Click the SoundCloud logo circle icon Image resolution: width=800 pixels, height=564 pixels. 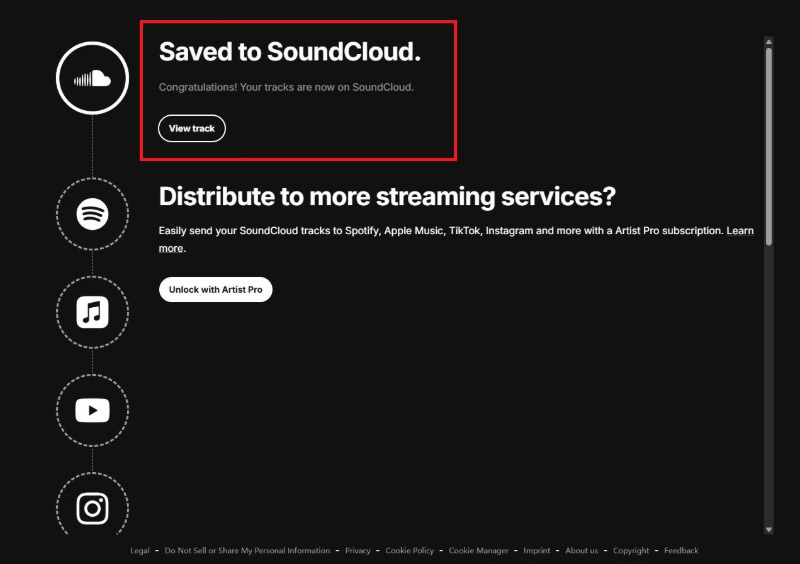pos(92,78)
